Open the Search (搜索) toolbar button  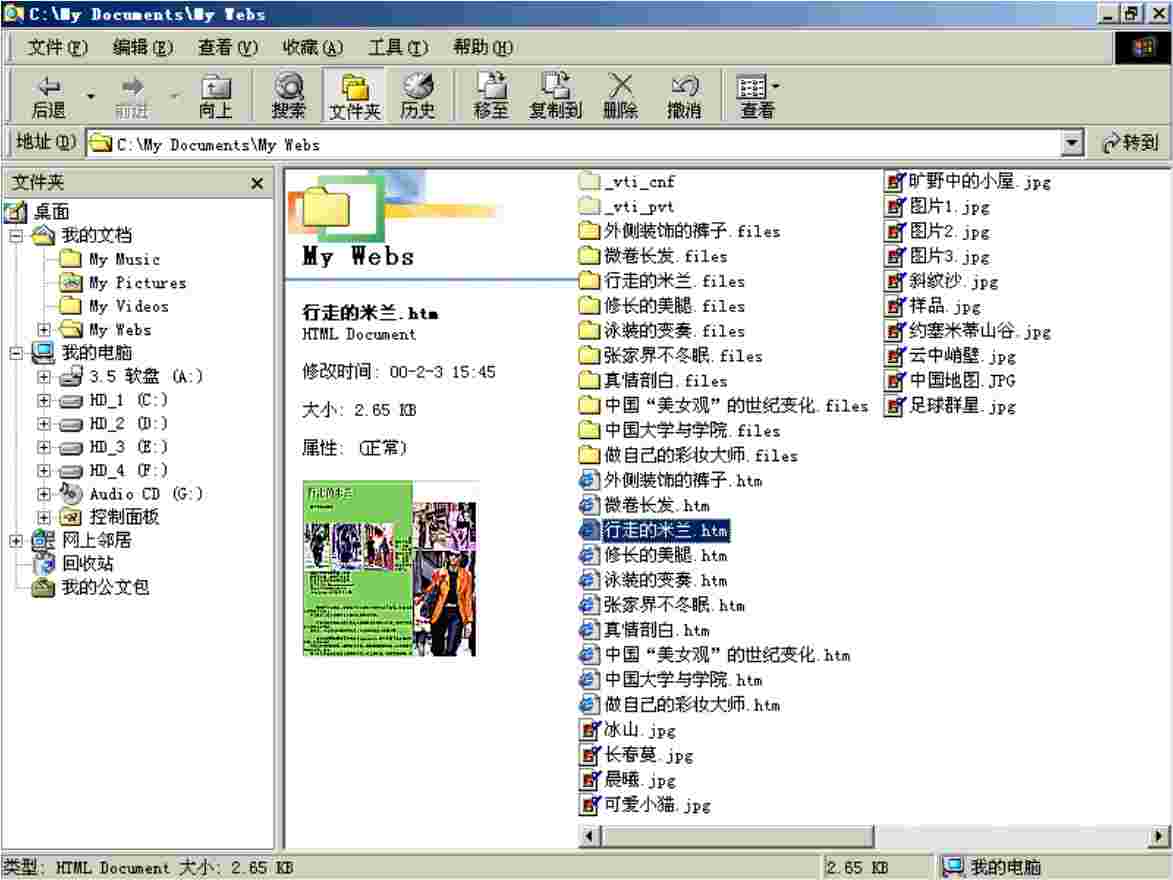[x=289, y=97]
